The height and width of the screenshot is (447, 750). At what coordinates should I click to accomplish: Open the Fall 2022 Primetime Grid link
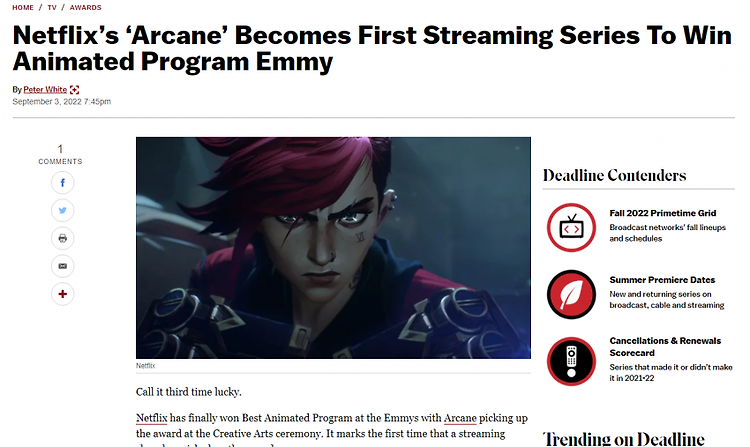pyautogui.click(x=662, y=213)
